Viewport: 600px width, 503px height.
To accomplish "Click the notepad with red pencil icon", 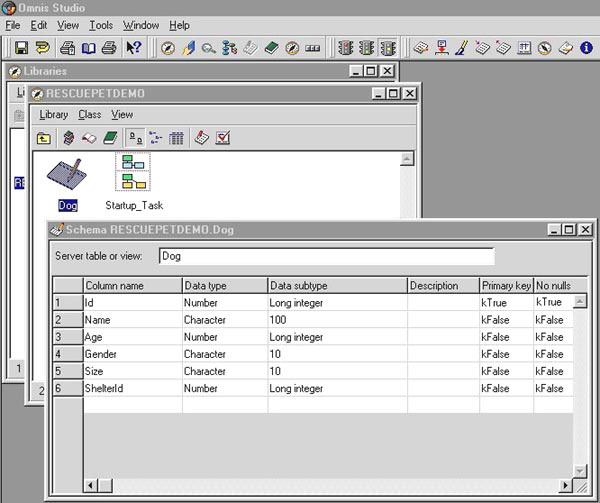I will 202,138.
